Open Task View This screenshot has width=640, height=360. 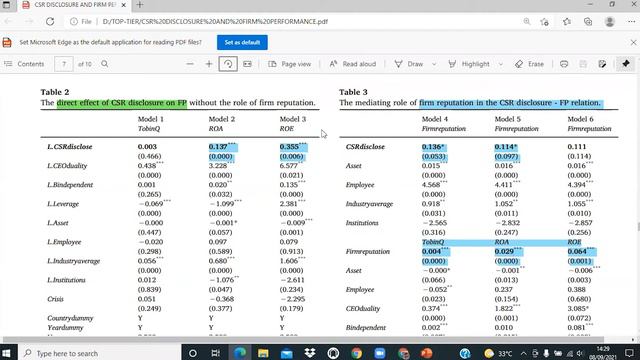pyautogui.click(x=215, y=353)
